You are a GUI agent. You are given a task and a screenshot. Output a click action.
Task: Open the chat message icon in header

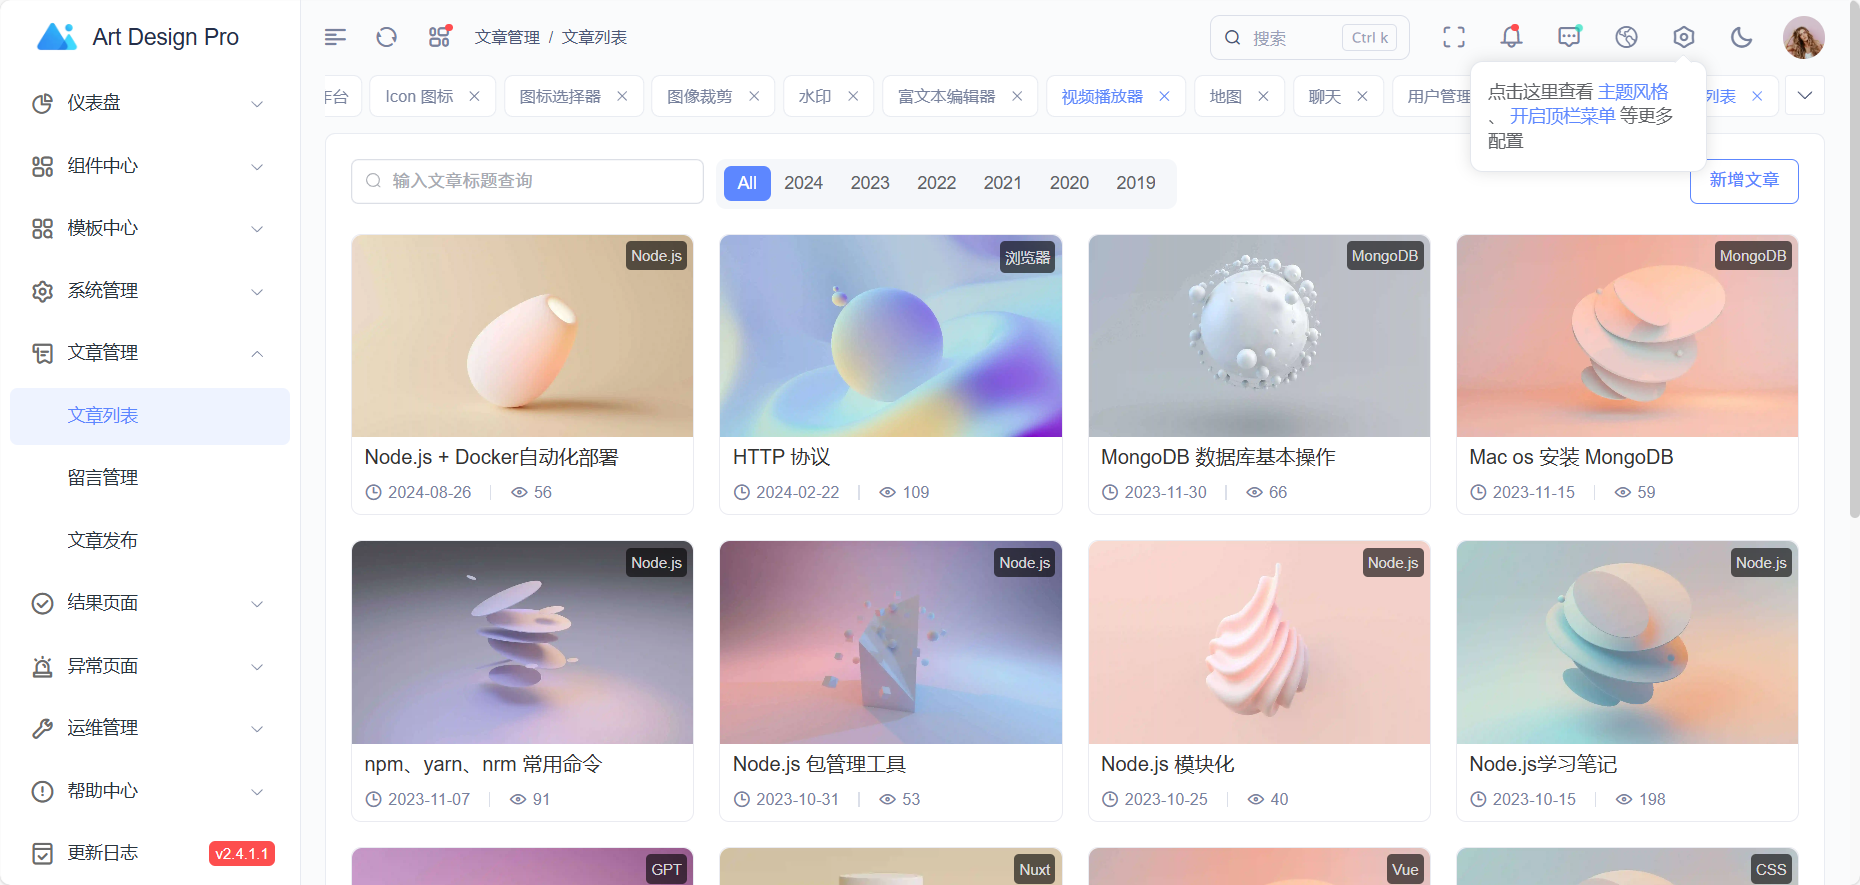pos(1569,37)
